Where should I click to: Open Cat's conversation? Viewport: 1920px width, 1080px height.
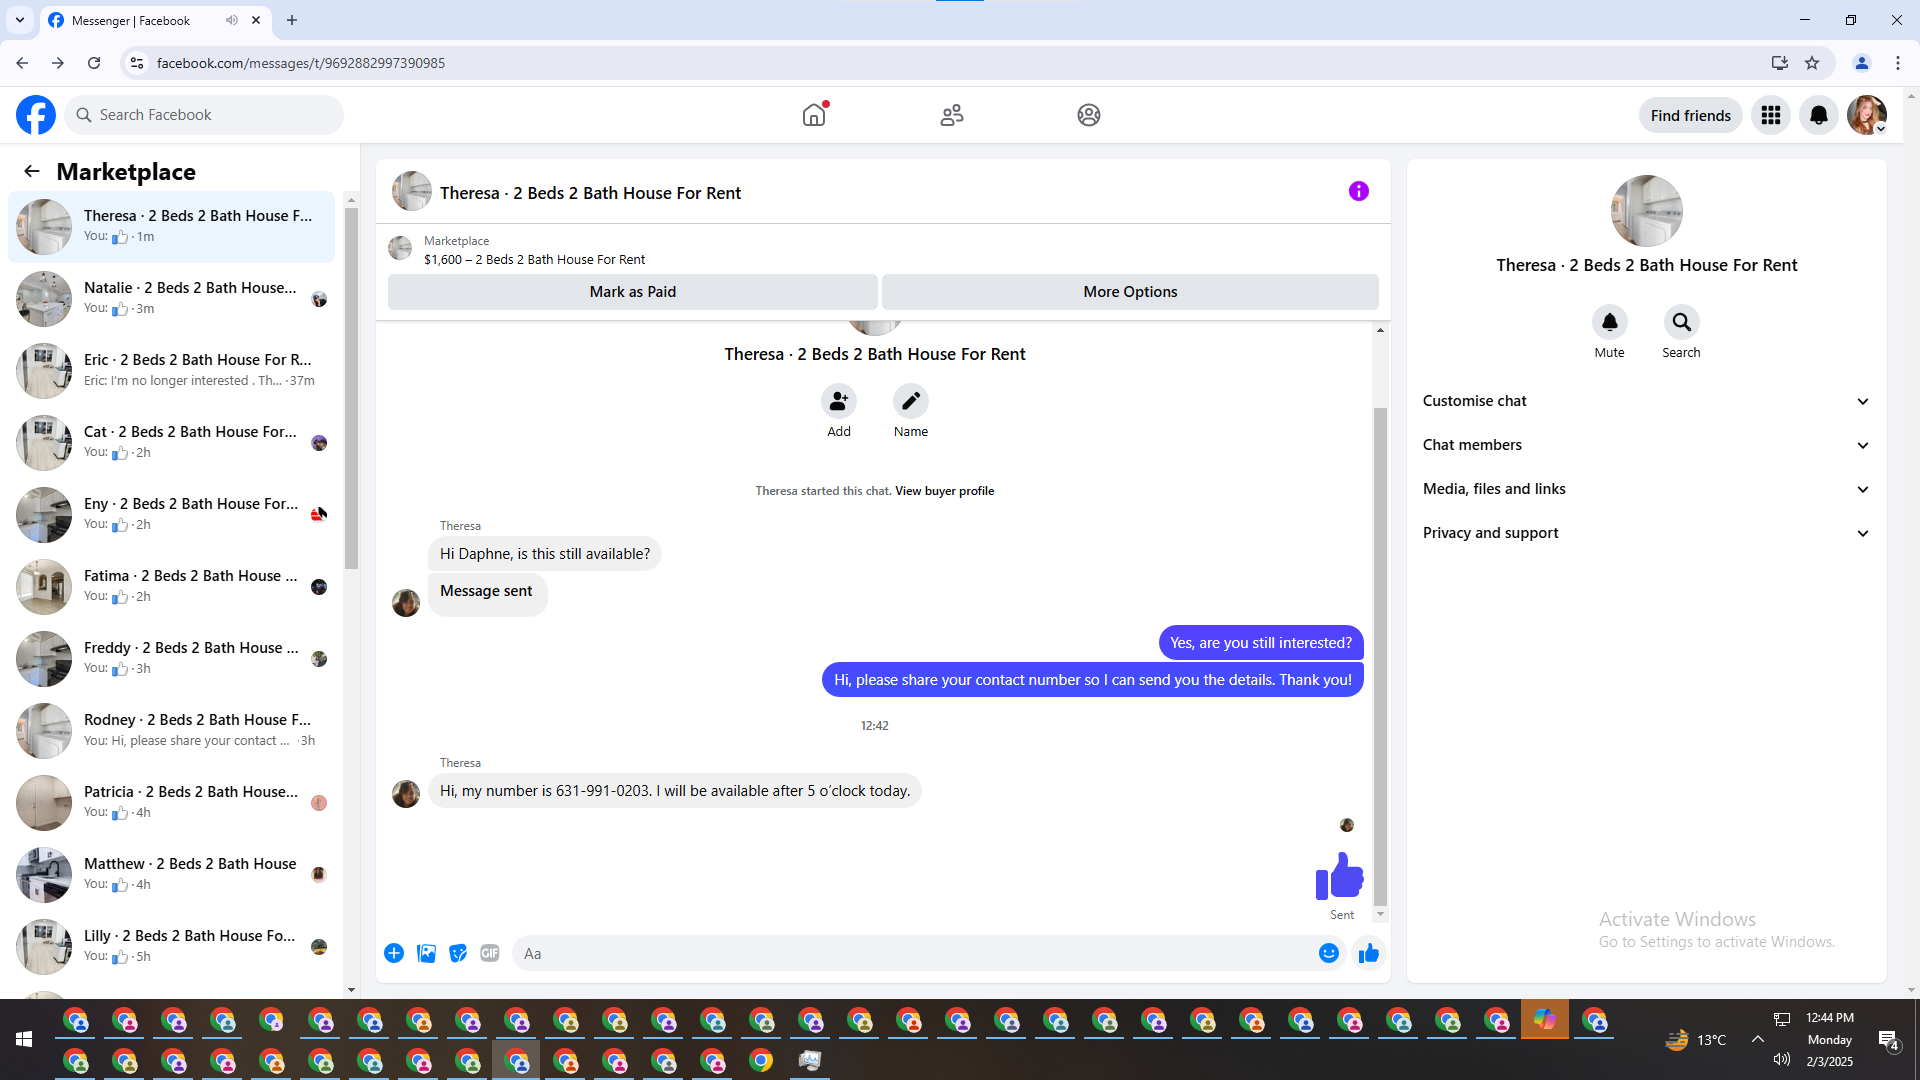point(172,442)
